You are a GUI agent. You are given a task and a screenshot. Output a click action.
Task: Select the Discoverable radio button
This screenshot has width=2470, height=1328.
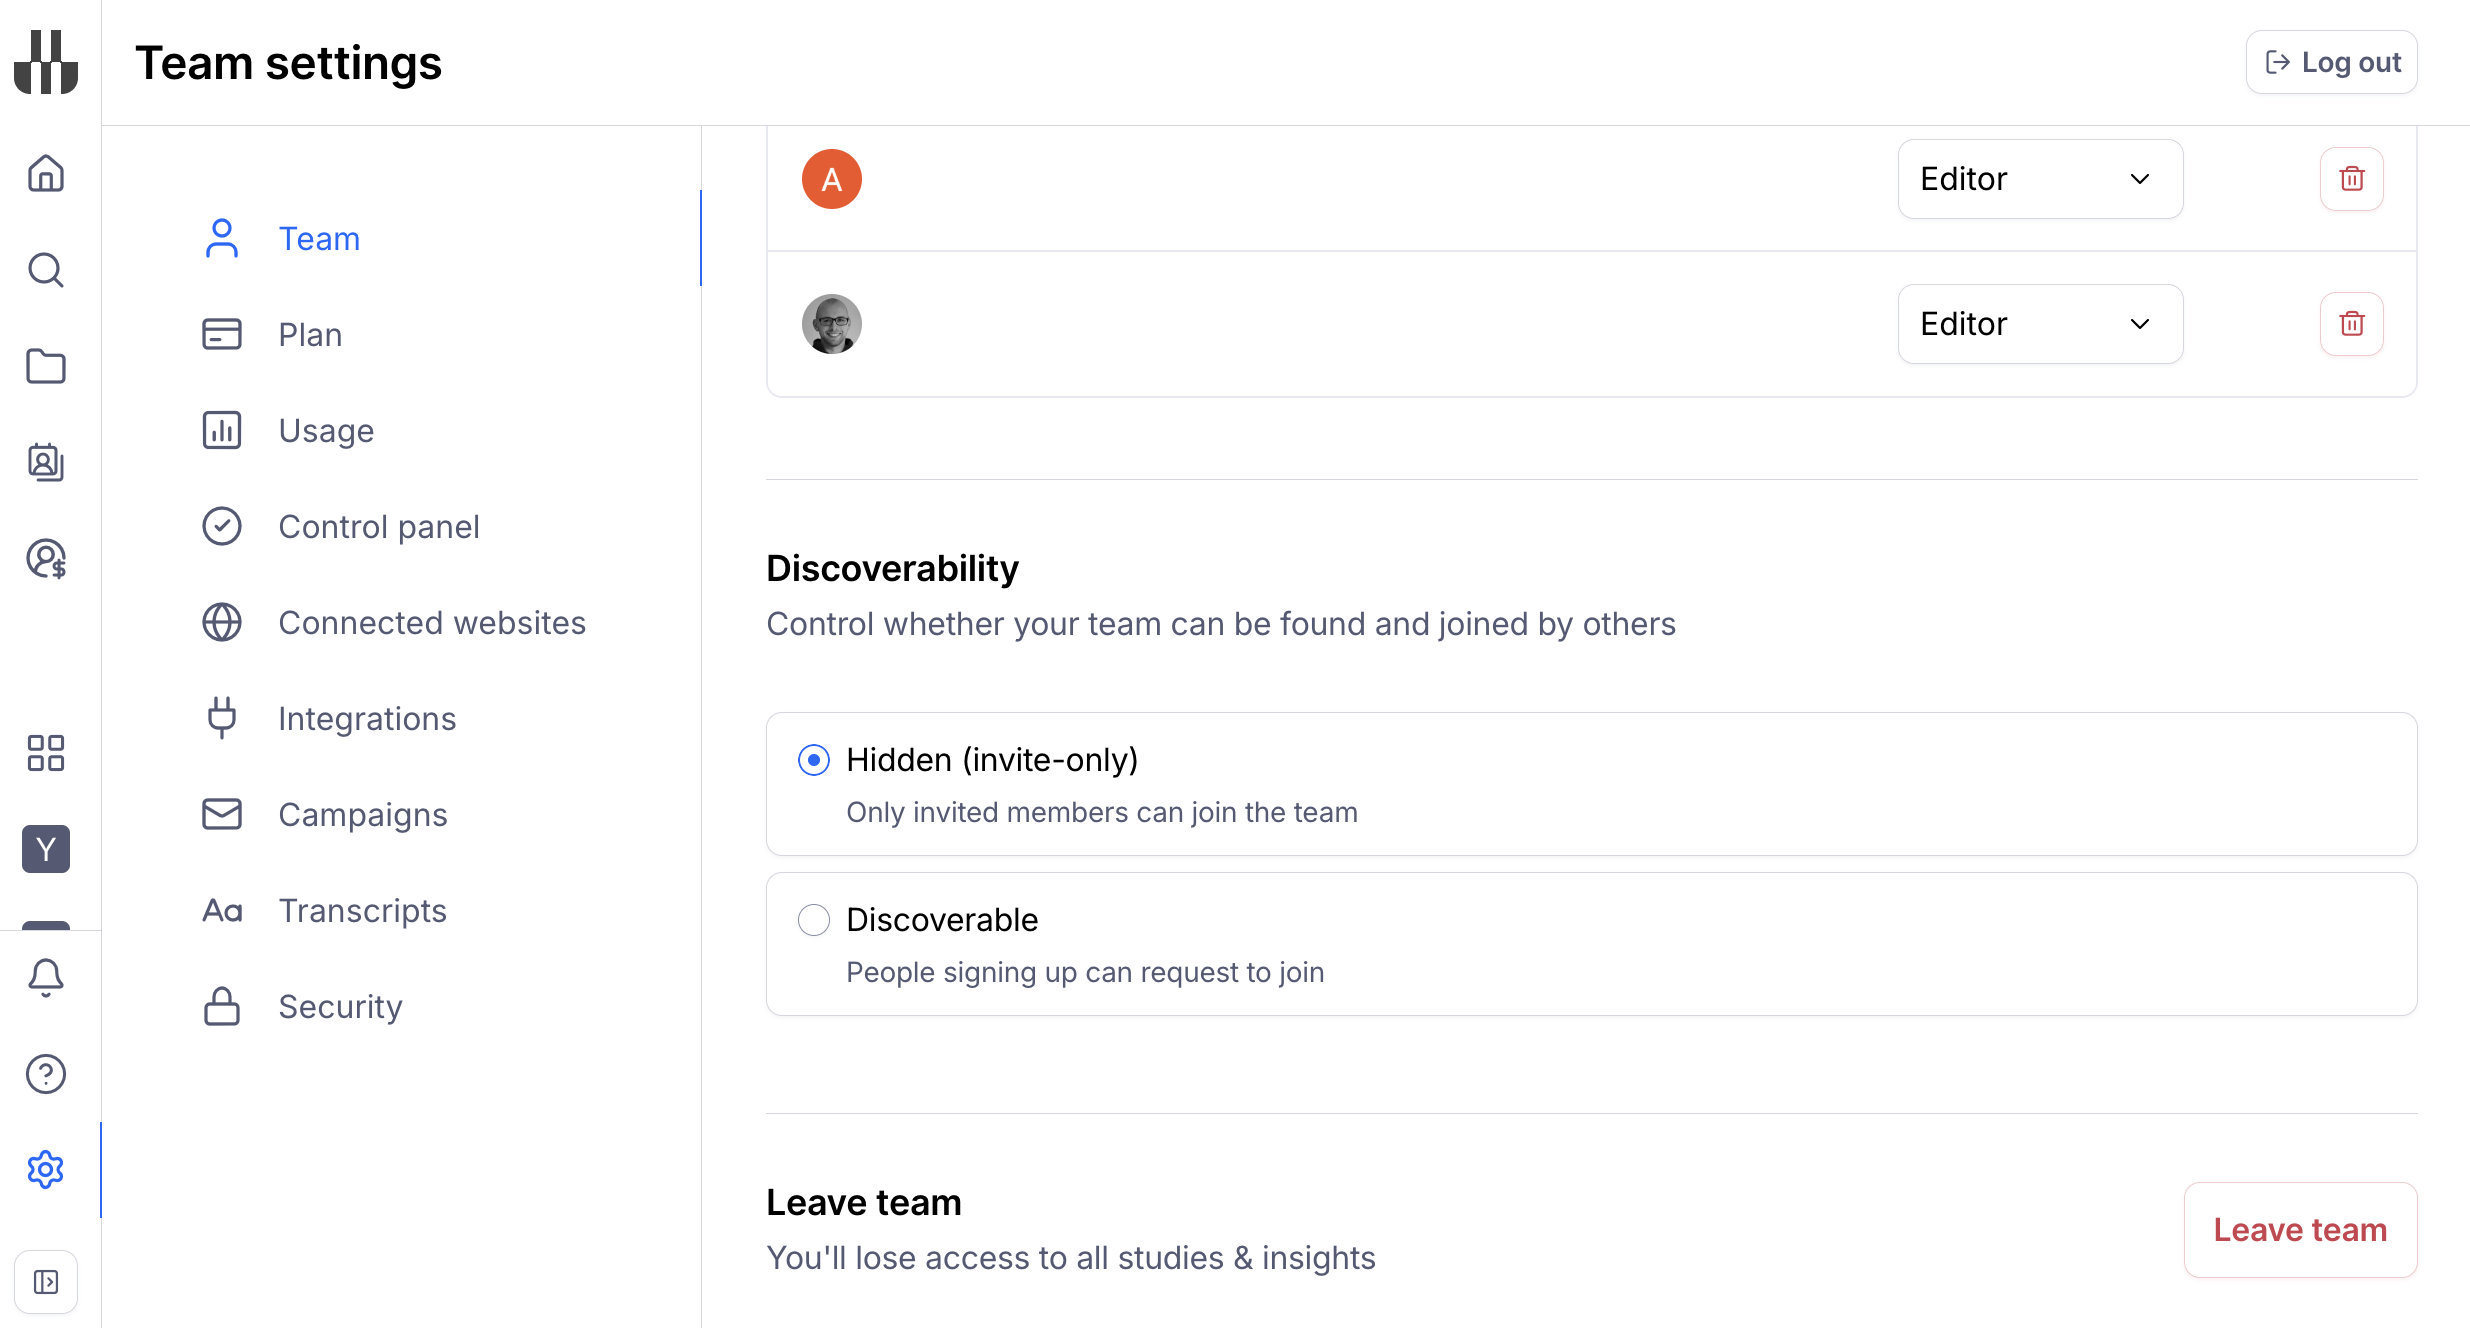coord(814,920)
